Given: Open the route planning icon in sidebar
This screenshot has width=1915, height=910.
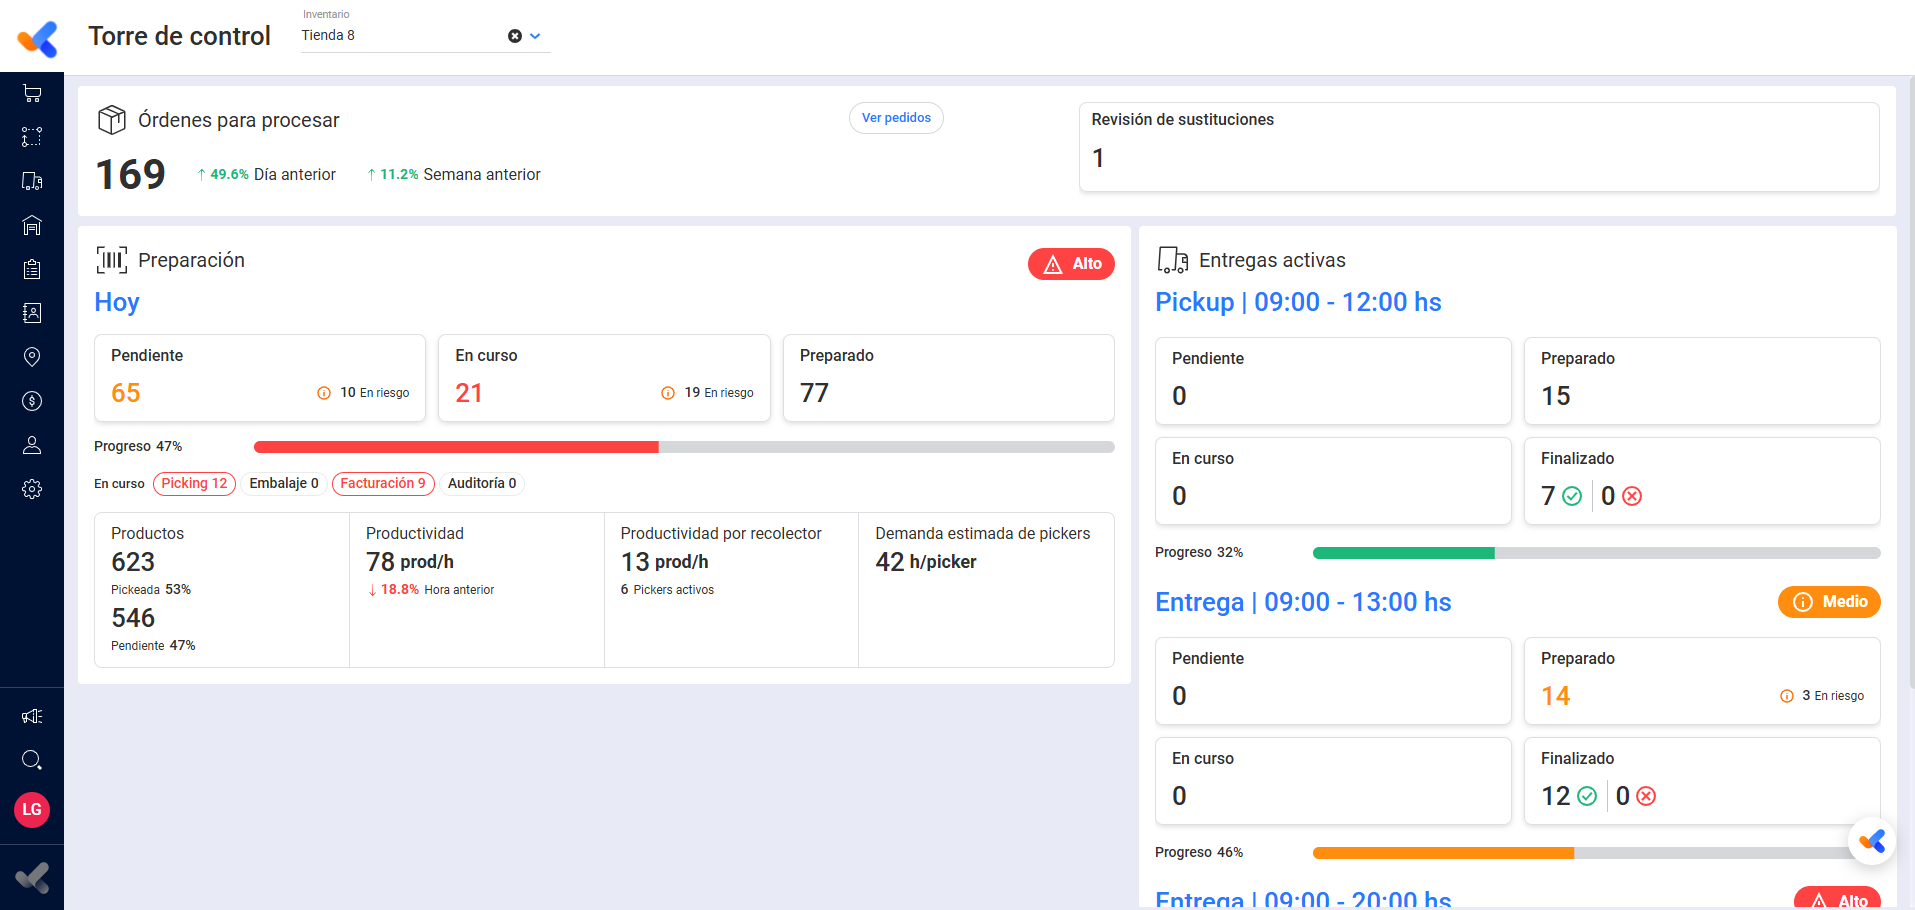Looking at the screenshot, I should [32, 137].
